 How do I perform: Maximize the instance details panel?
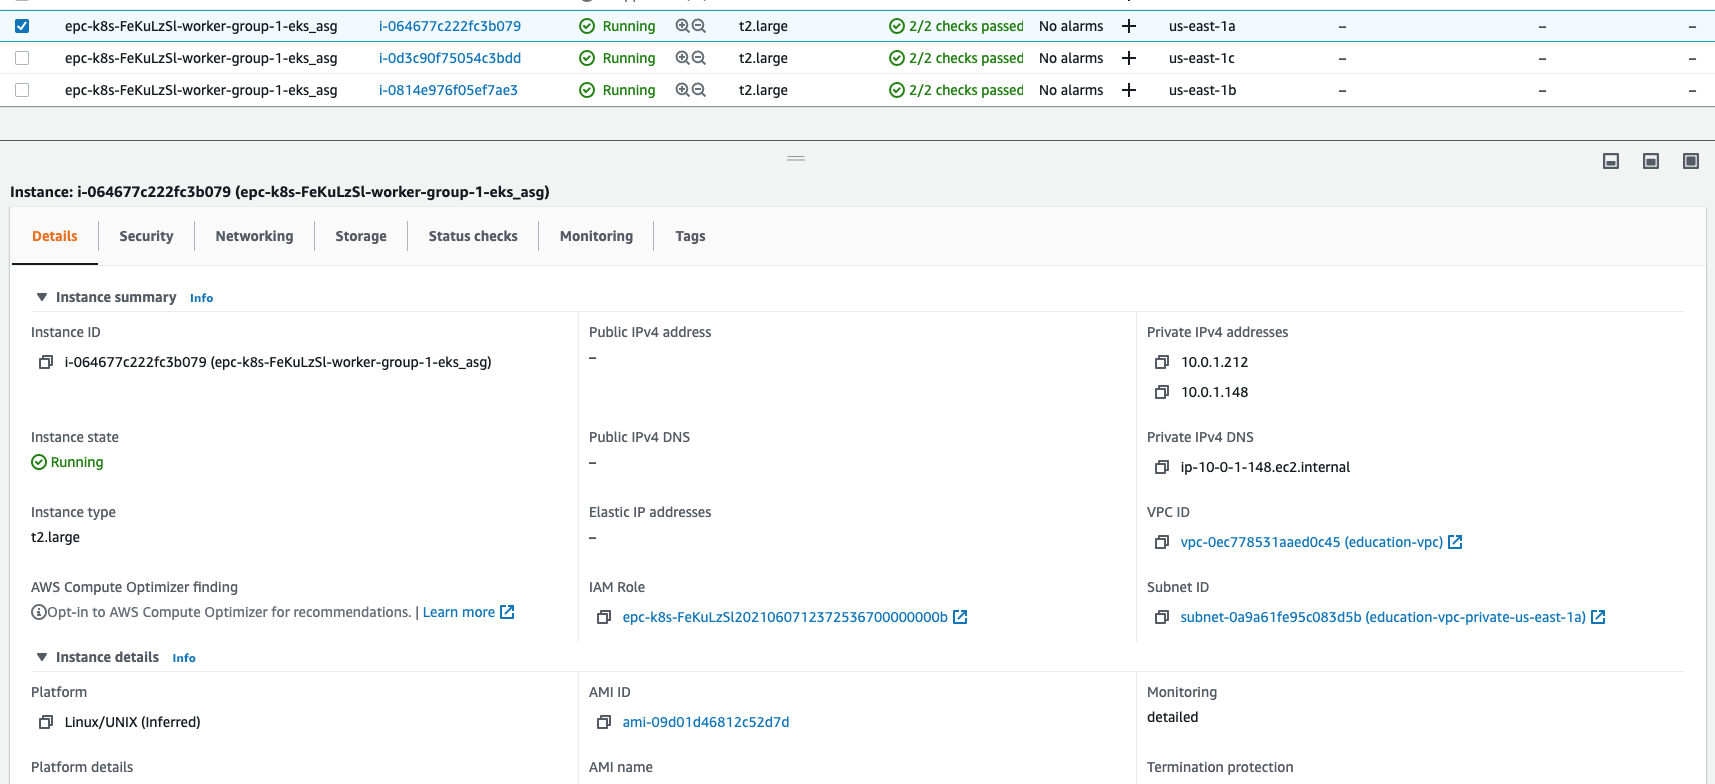[1691, 161]
